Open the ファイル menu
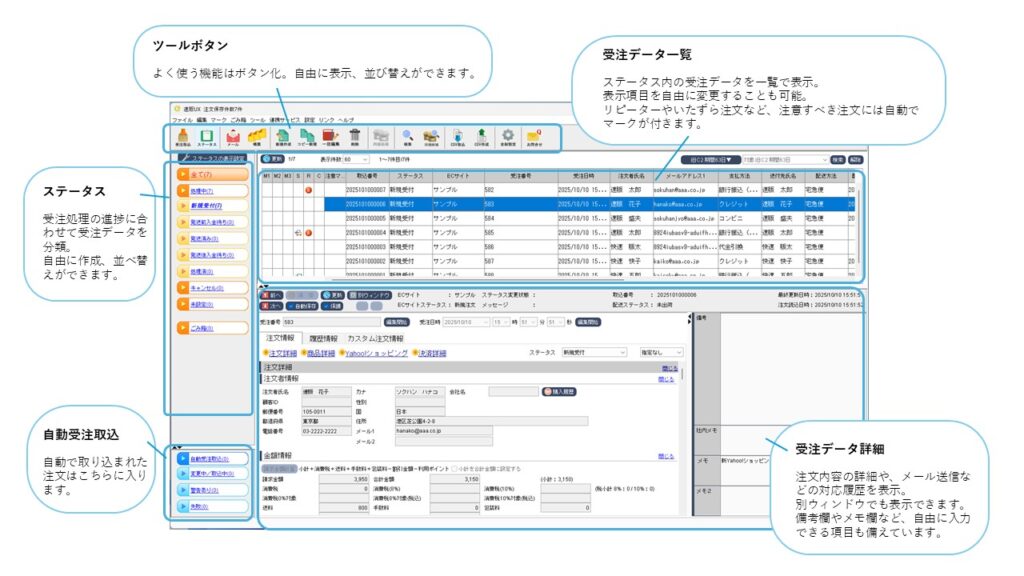The width and height of the screenshot is (1024, 576). pyautogui.click(x=182, y=119)
